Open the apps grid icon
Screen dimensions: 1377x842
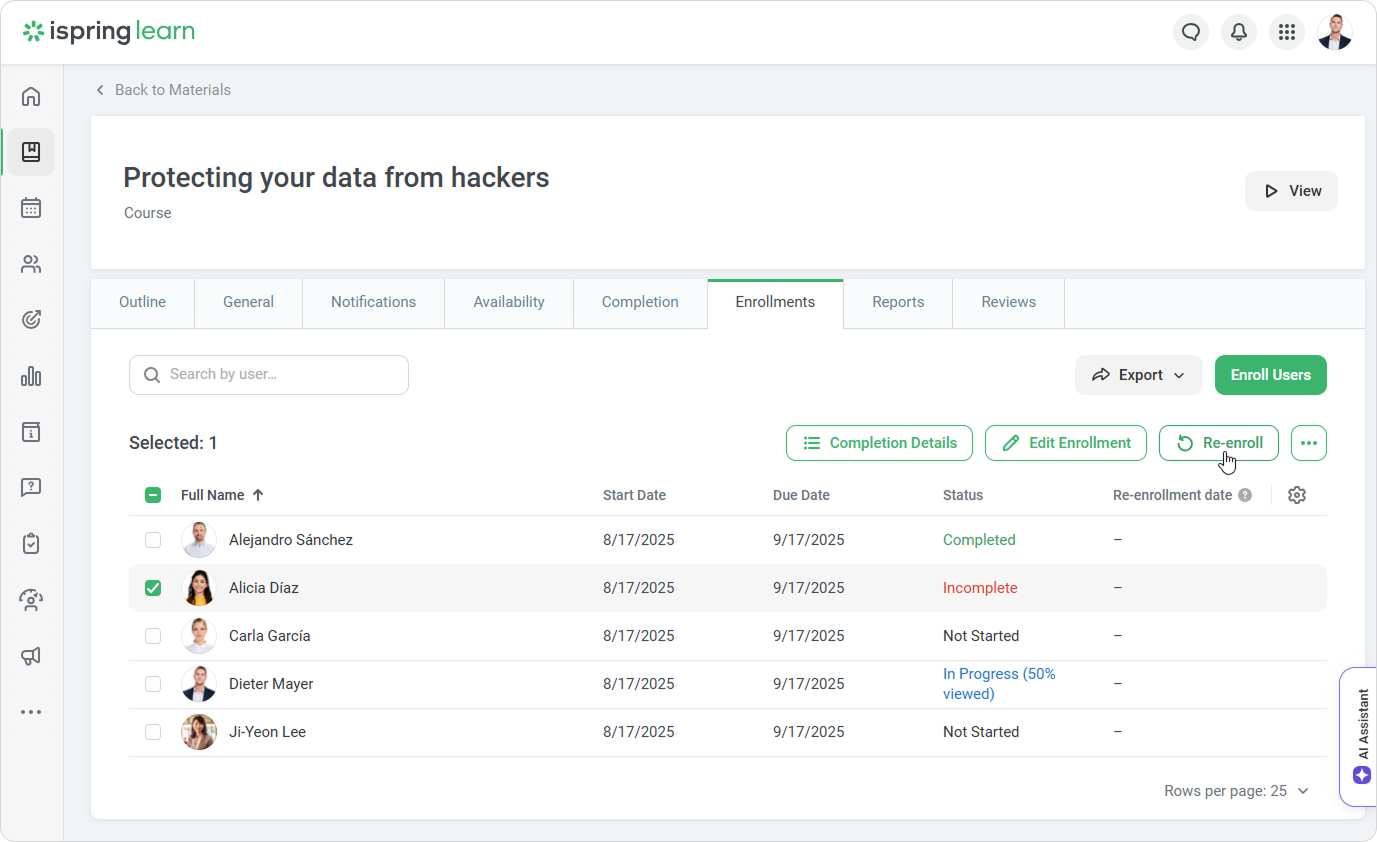point(1287,32)
